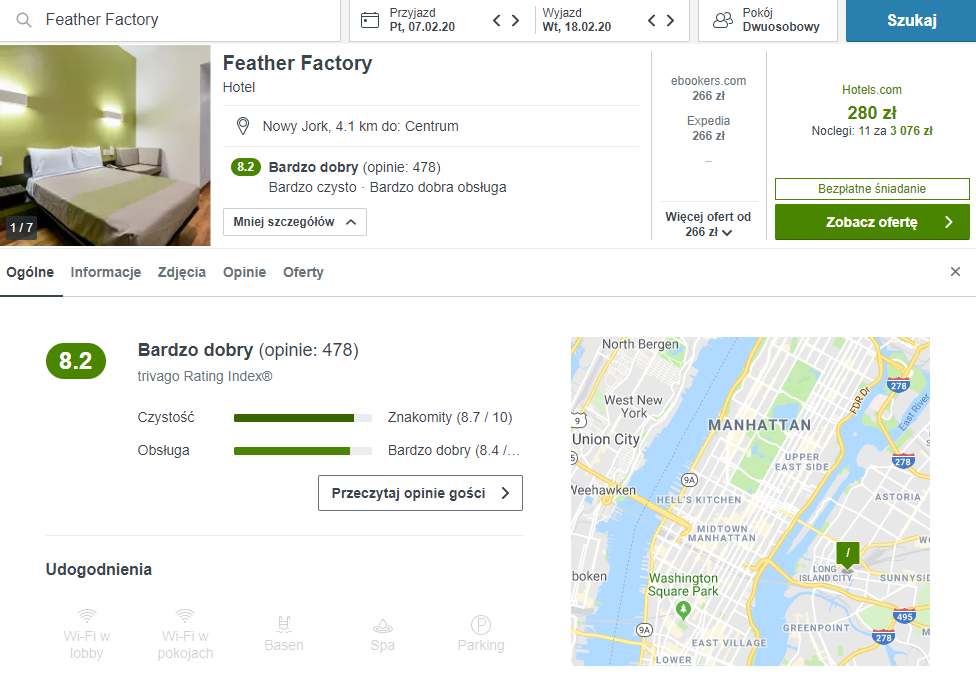The width and height of the screenshot is (976, 675).
Task: Click Zobacz ofertę green button
Action: [x=872, y=222]
